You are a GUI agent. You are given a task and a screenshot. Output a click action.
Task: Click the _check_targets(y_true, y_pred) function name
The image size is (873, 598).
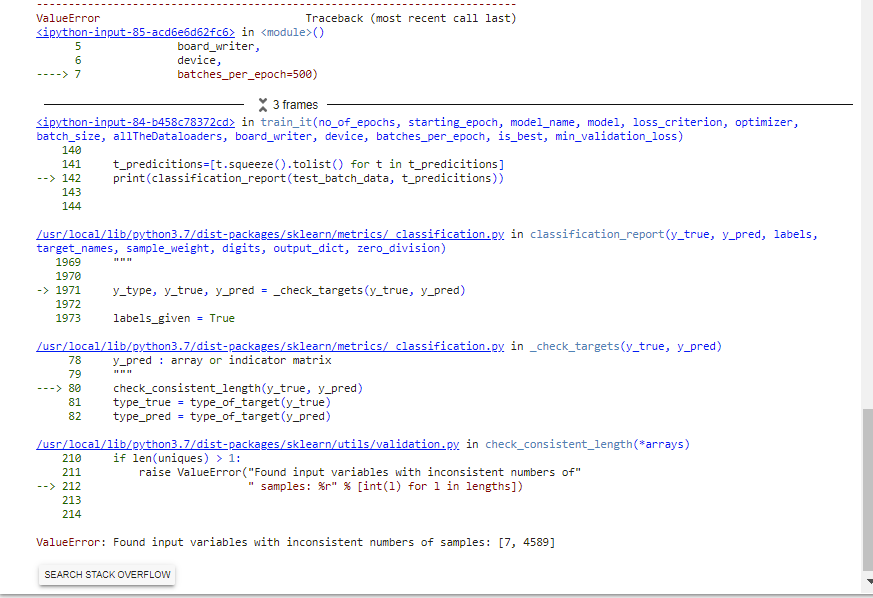coord(625,346)
